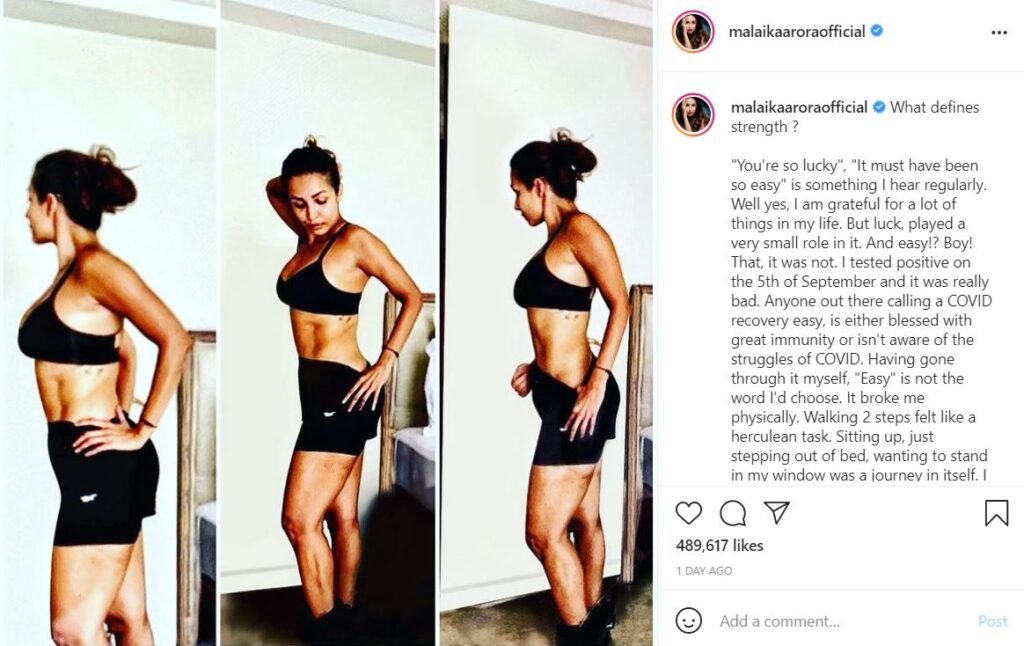The height and width of the screenshot is (646, 1024).
Task: Click the header profile avatar
Action: tap(693, 31)
